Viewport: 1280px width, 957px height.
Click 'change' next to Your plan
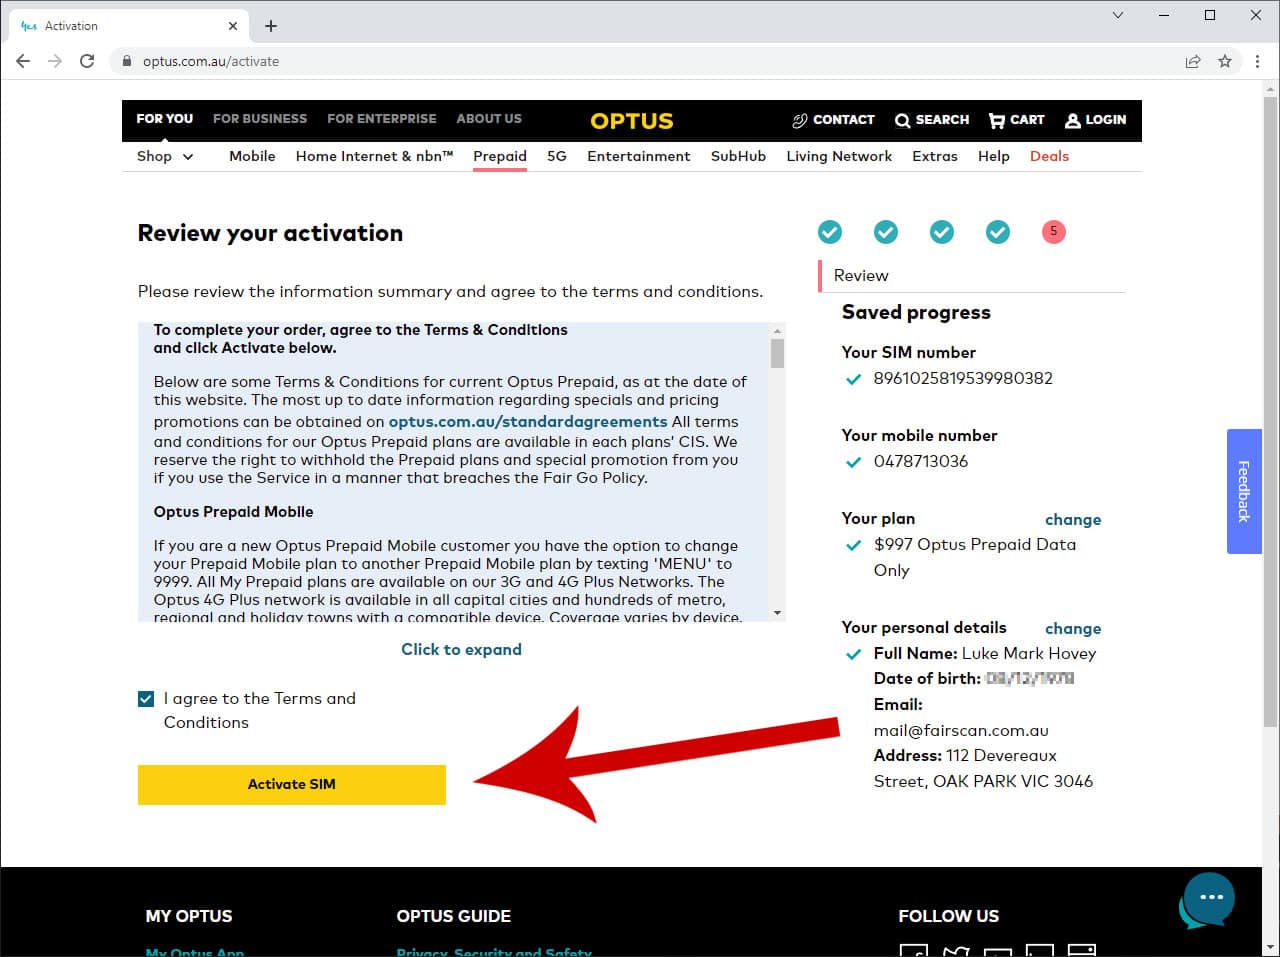[x=1073, y=519]
